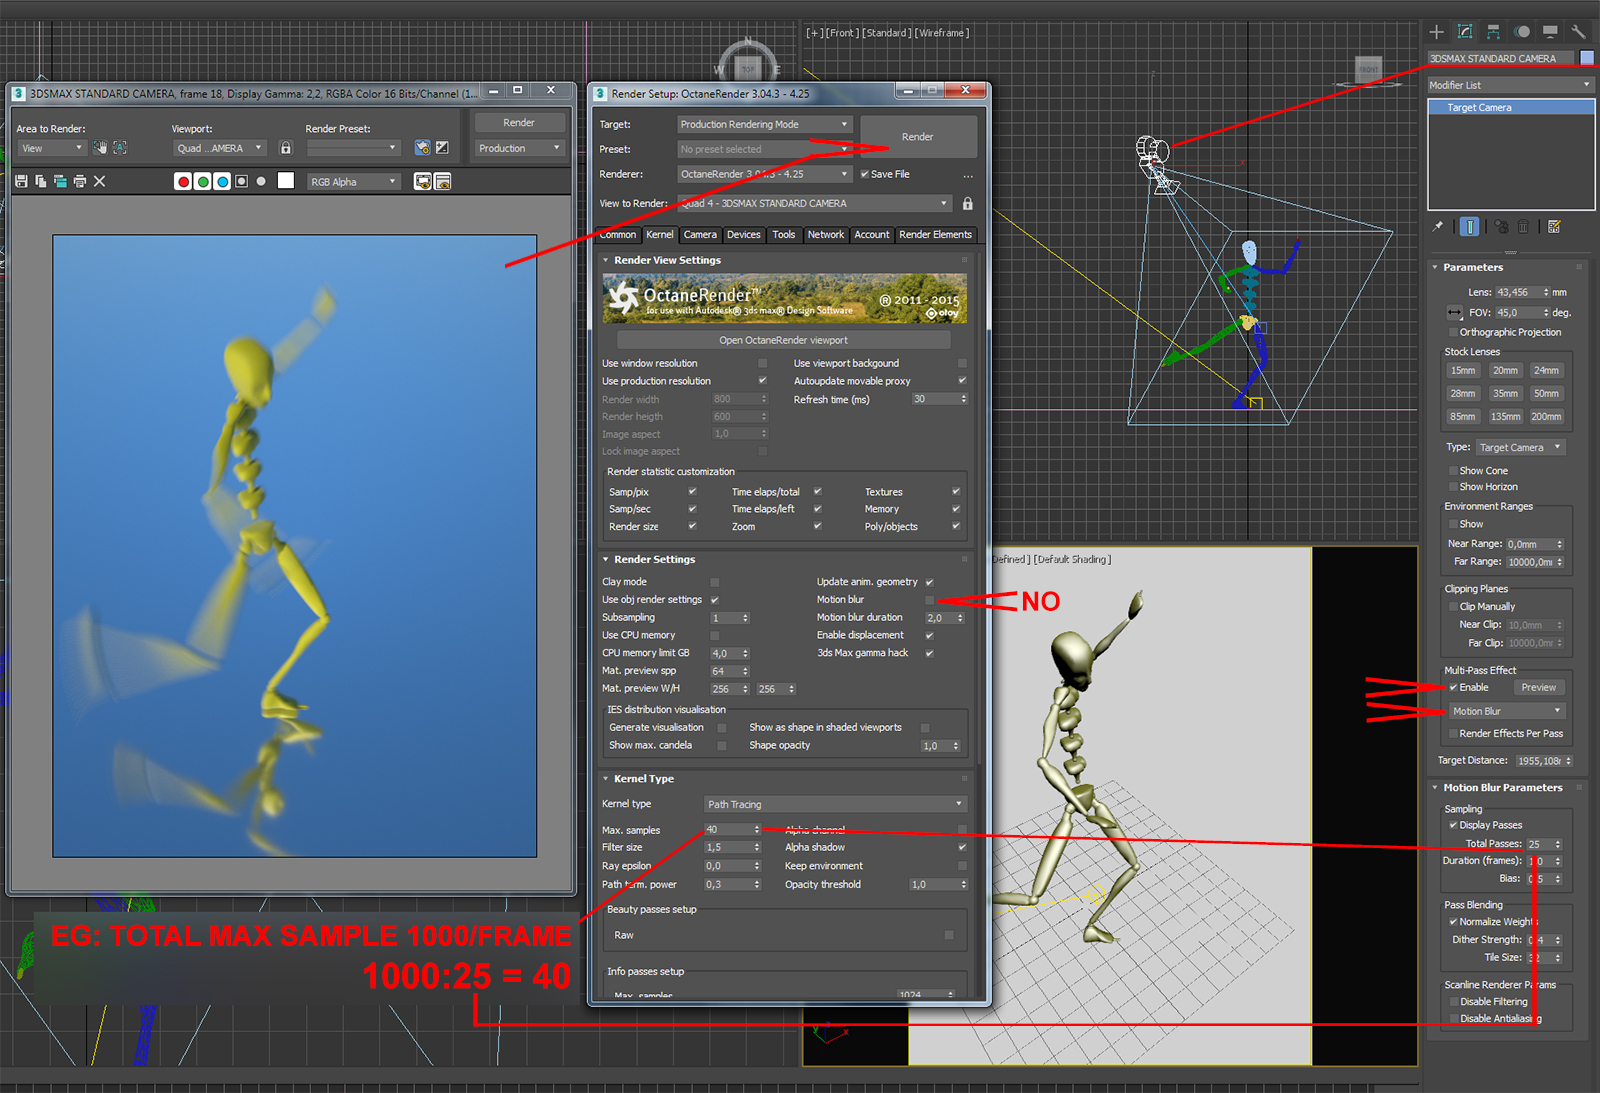Viewport: 1600px width, 1093px height.
Task: Open the Modify command panel
Action: [1465, 32]
